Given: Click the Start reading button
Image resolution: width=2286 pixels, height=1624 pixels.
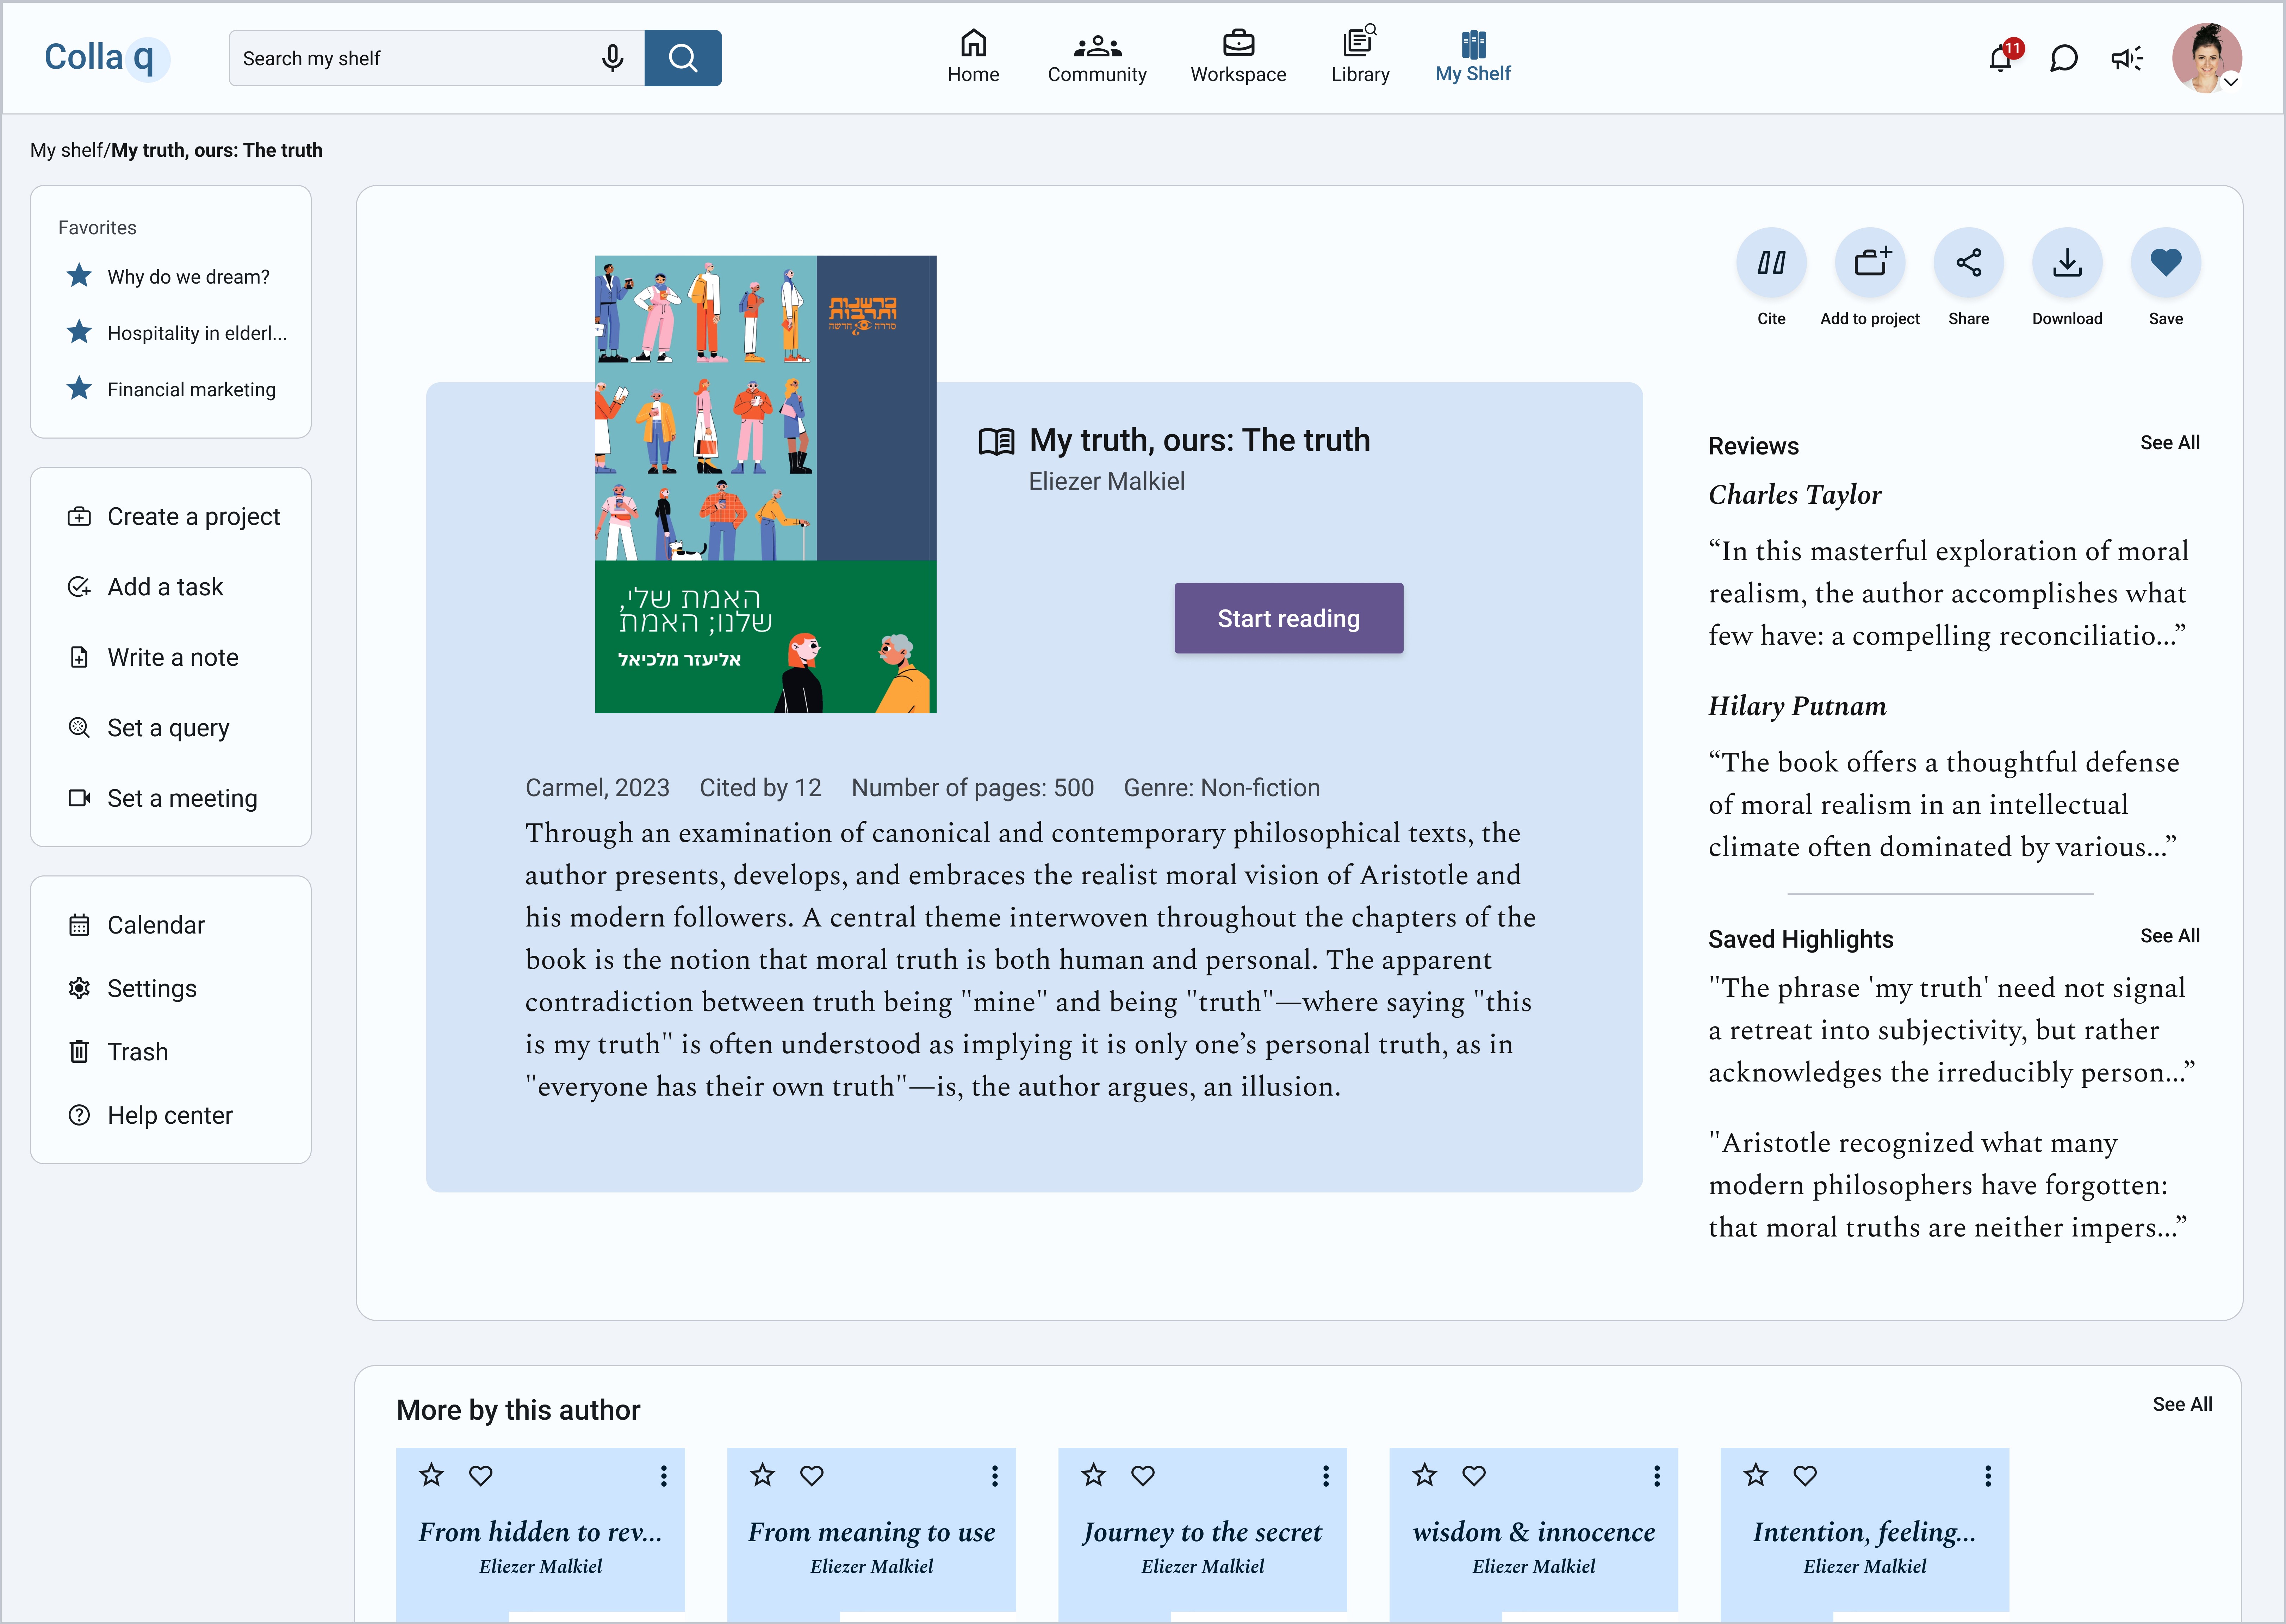Looking at the screenshot, I should click(x=1288, y=618).
